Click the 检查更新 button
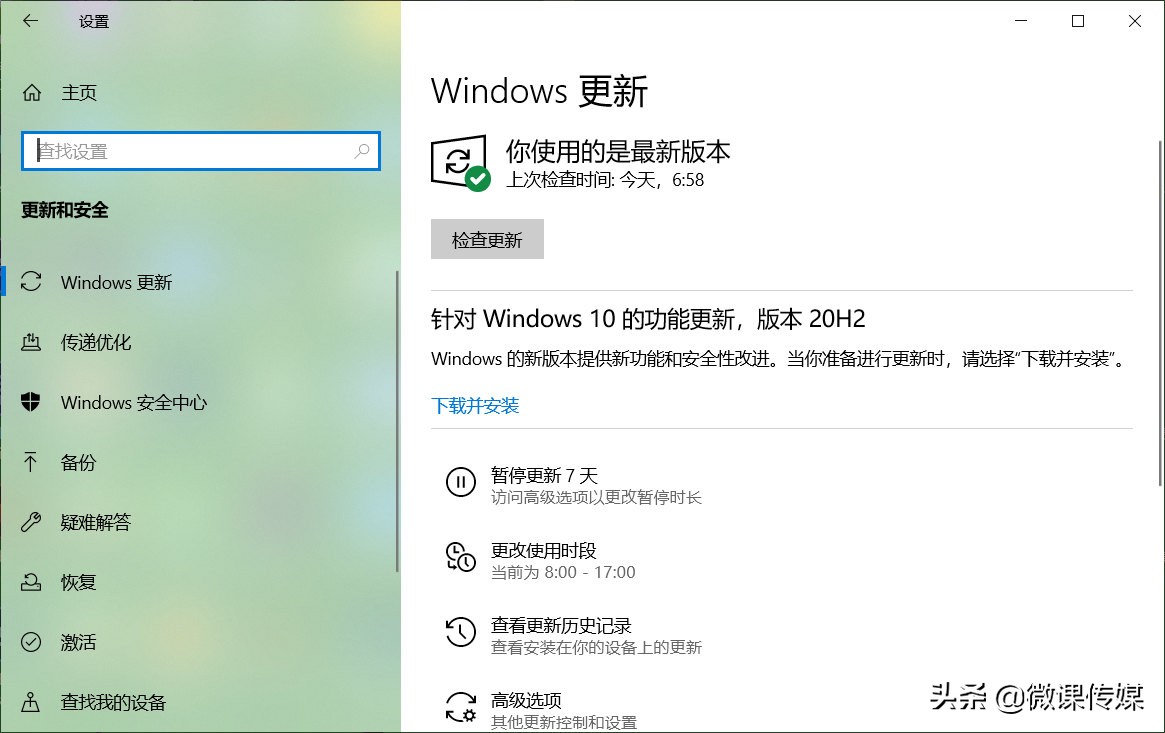Viewport: 1165px width, 733px height. coord(487,239)
